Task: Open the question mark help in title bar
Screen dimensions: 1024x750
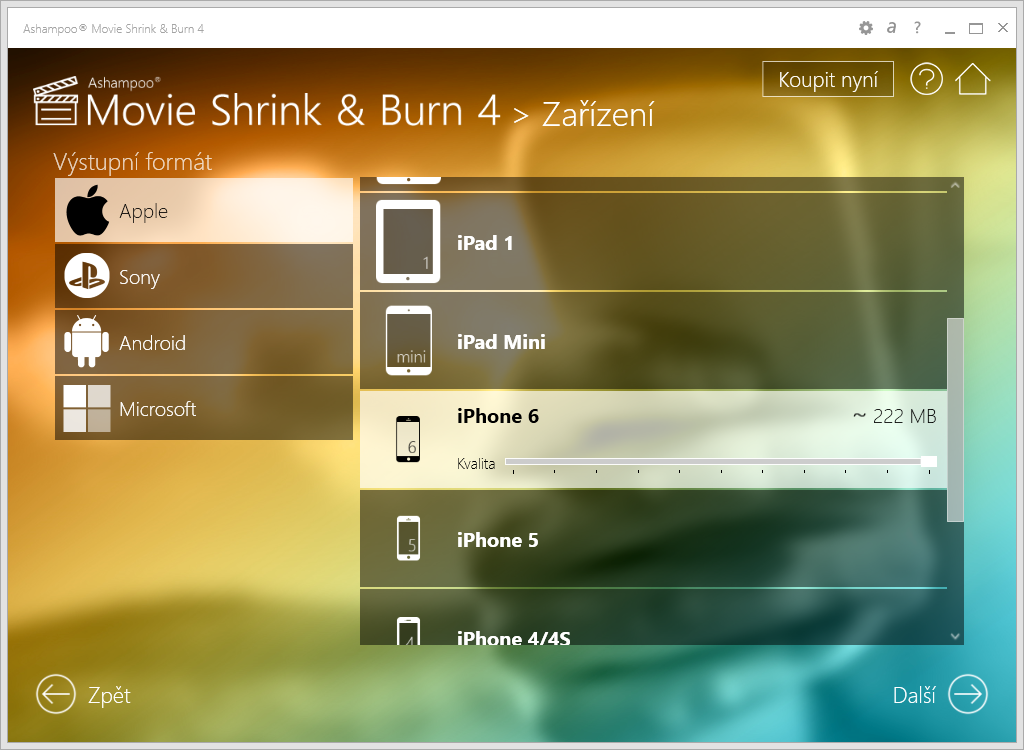Action: coord(918,27)
